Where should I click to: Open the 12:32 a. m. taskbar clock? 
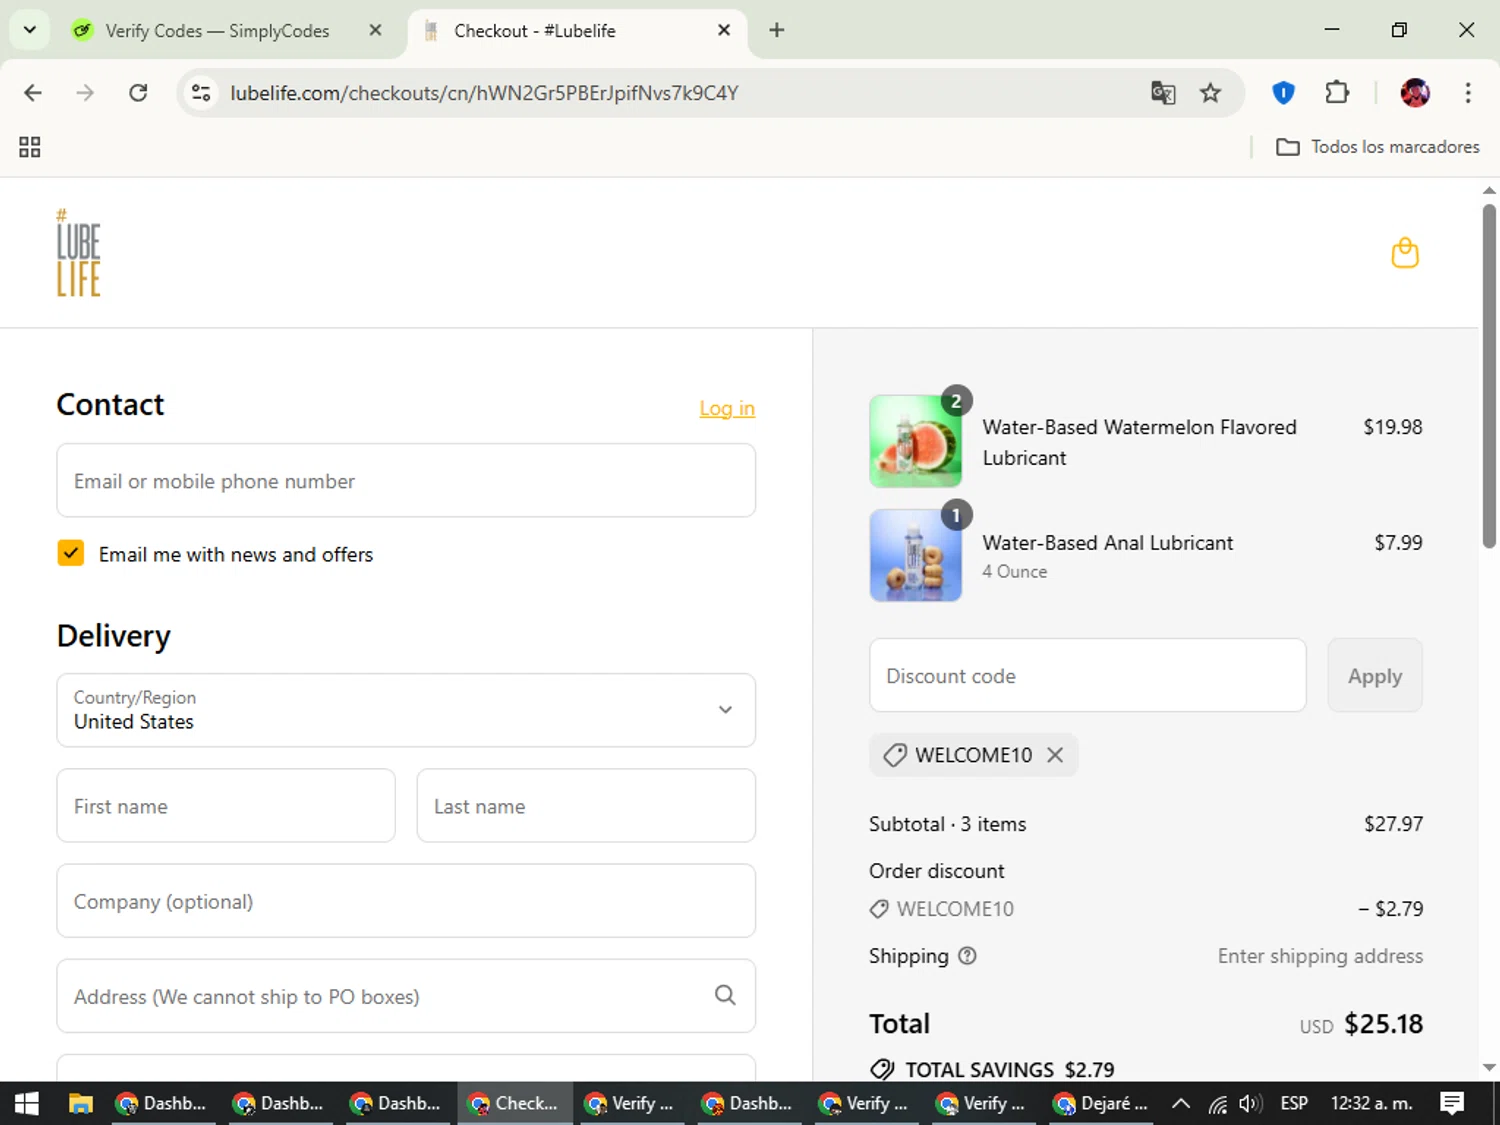(x=1371, y=1103)
